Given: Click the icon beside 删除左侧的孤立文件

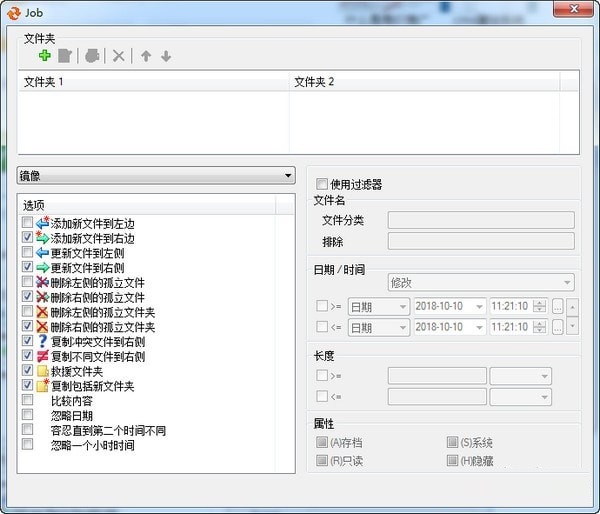Looking at the screenshot, I should click(x=42, y=282).
